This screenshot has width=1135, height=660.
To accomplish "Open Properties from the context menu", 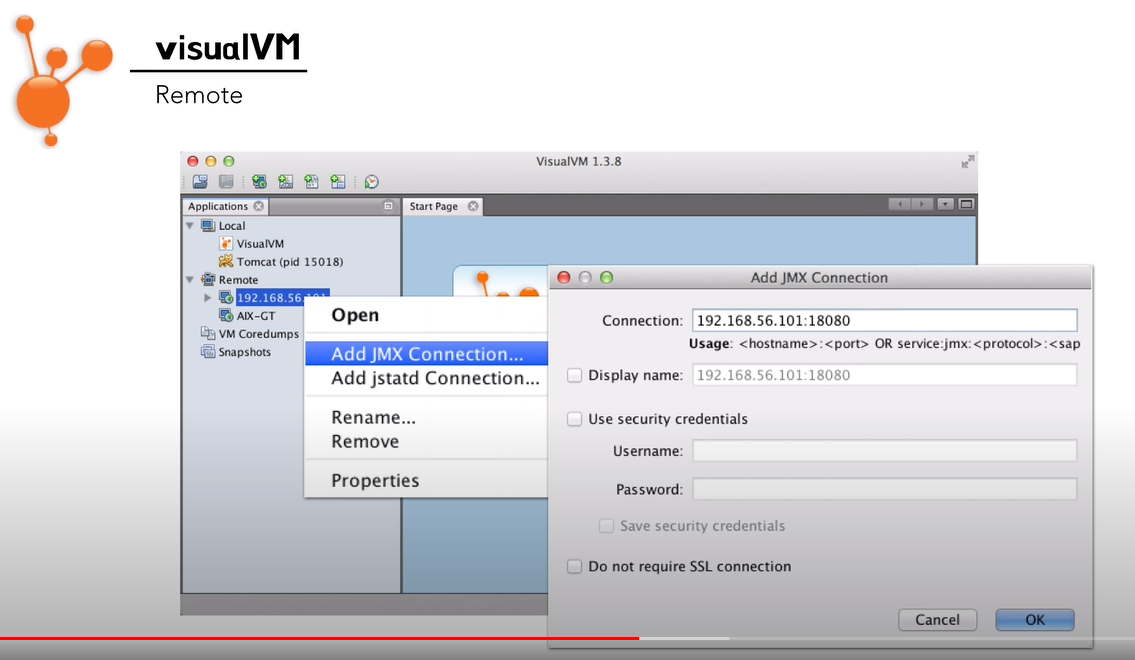I will coord(426,481).
